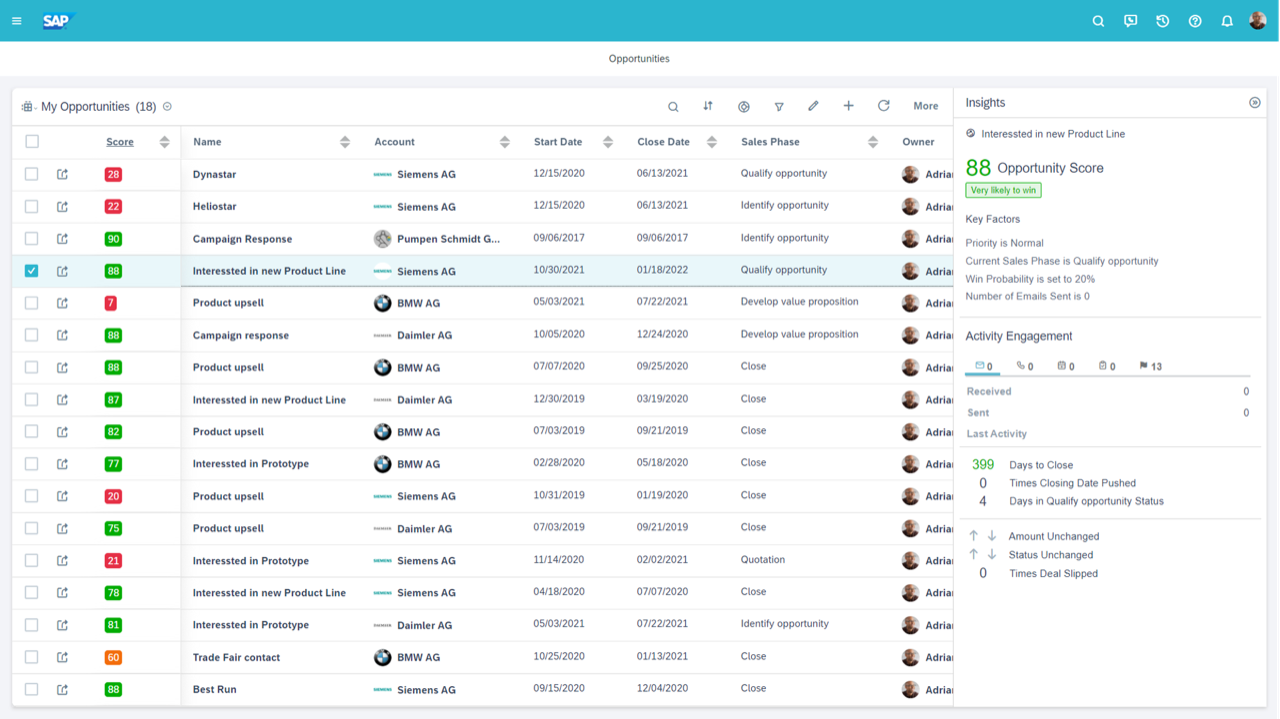Switch to the flag activity tab showing 13

(x=1150, y=366)
